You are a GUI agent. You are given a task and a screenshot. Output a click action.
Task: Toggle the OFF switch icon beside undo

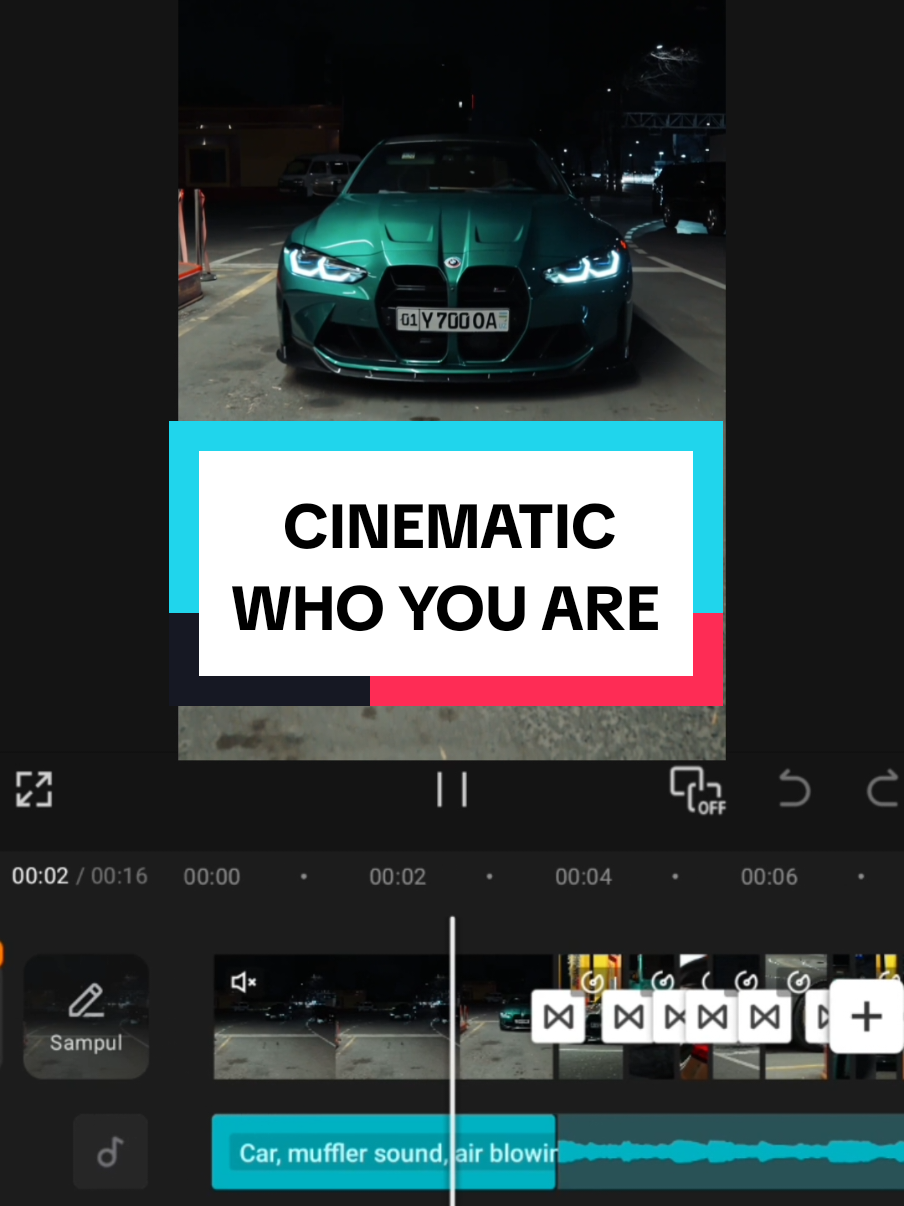tap(698, 790)
